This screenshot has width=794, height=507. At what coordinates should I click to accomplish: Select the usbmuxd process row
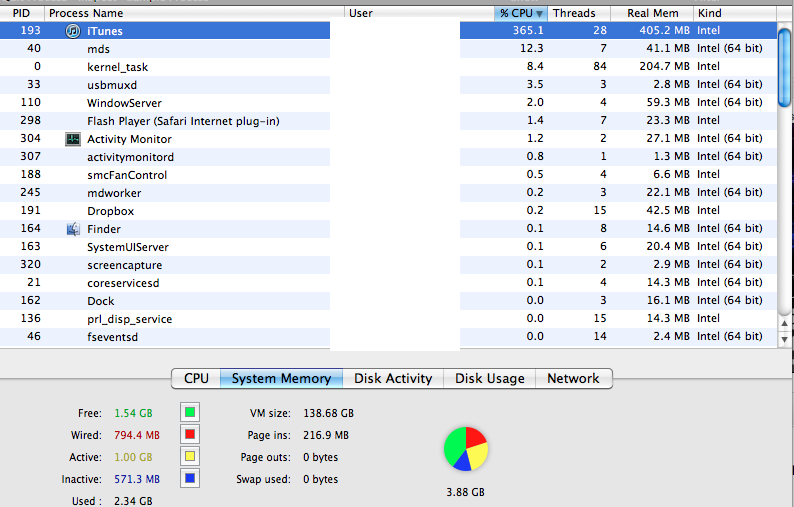pos(388,85)
